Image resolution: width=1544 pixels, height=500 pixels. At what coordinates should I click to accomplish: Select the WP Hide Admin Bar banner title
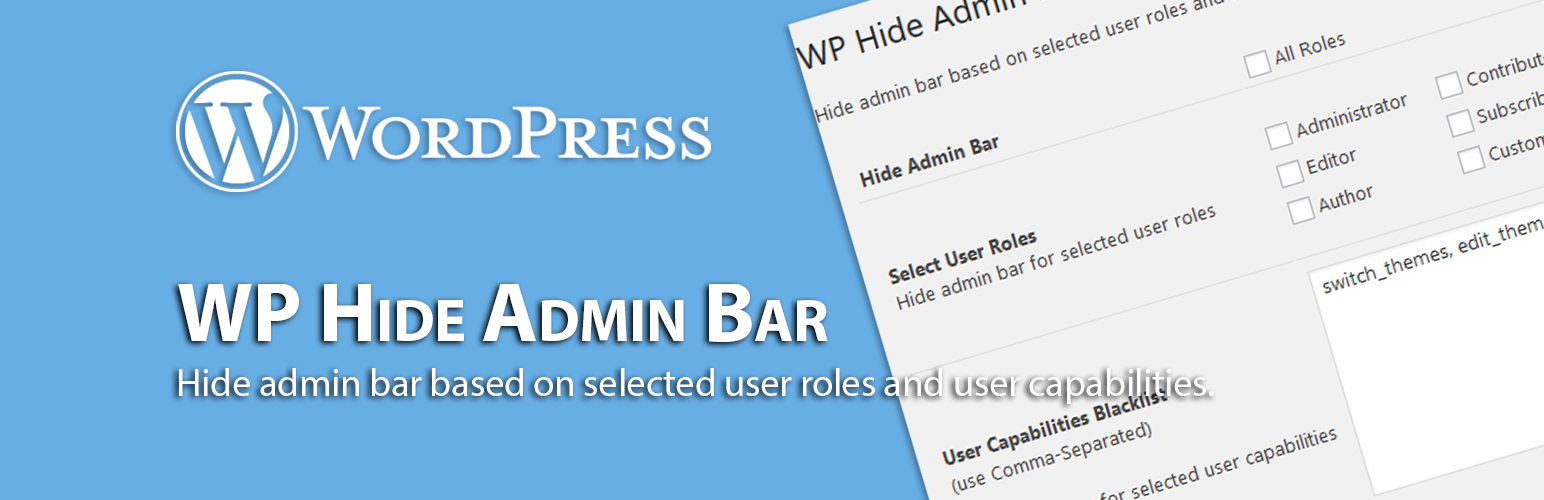[503, 314]
